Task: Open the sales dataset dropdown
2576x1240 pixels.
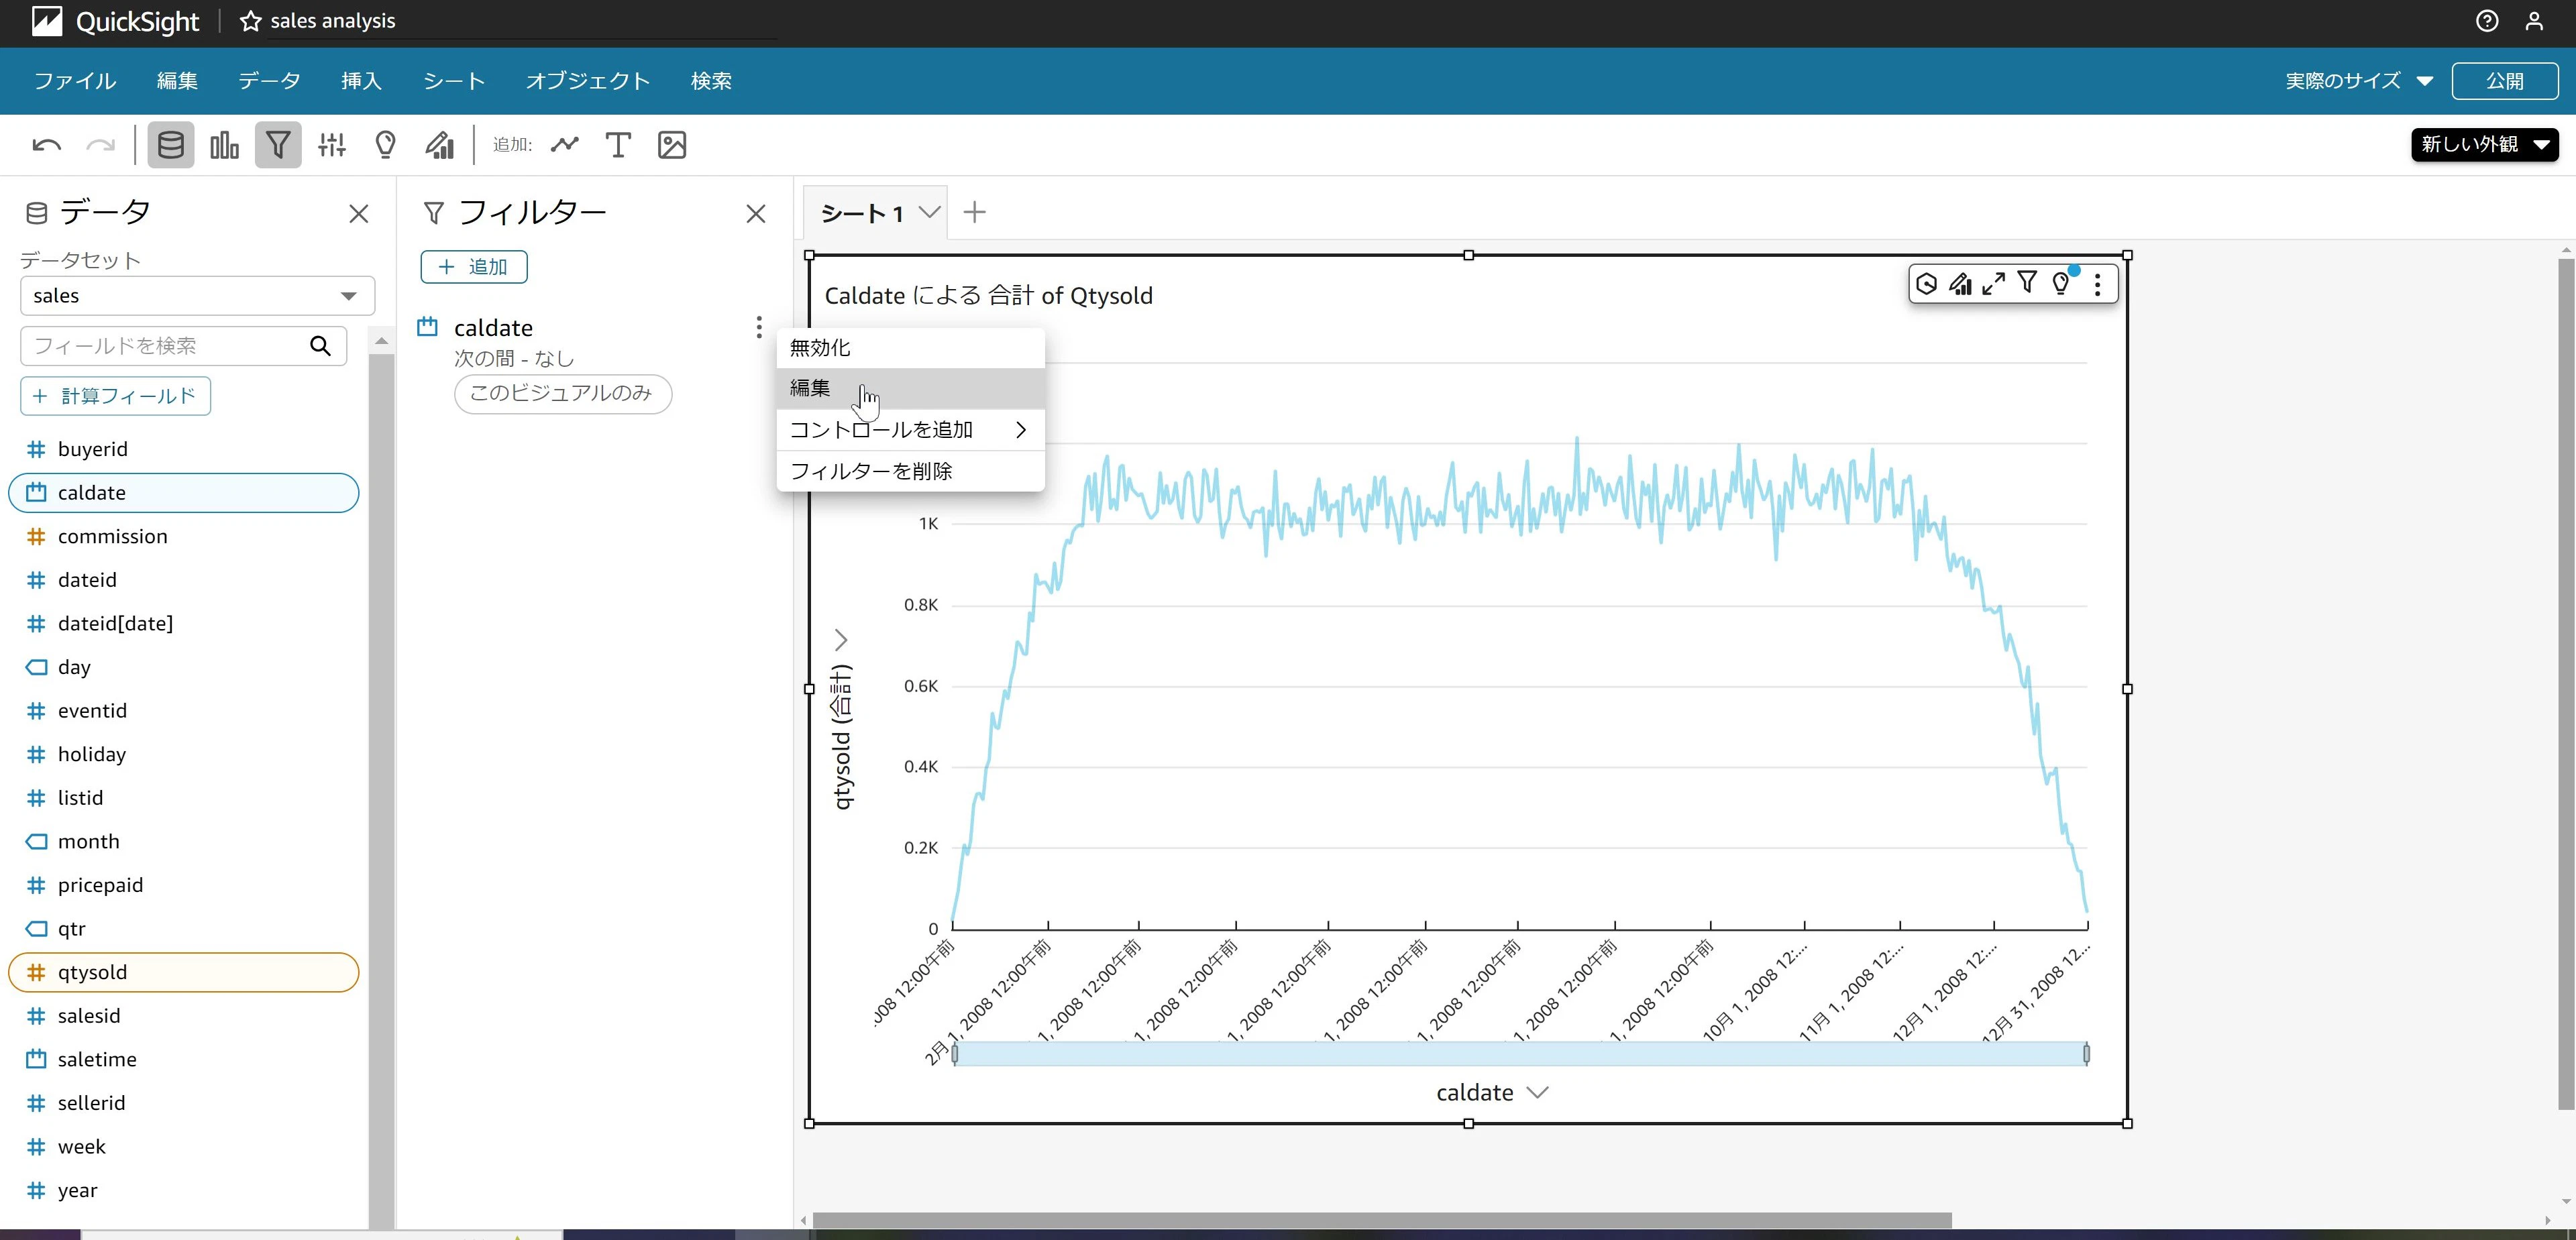Action: click(x=197, y=296)
